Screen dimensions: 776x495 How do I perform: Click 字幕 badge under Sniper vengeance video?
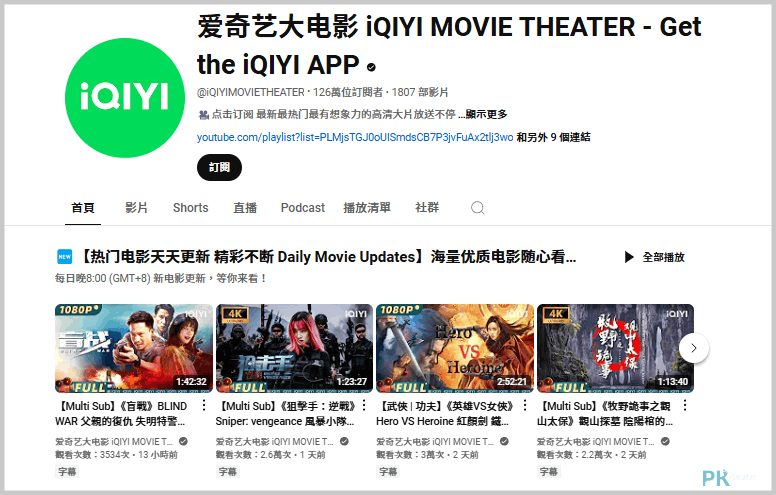point(228,471)
